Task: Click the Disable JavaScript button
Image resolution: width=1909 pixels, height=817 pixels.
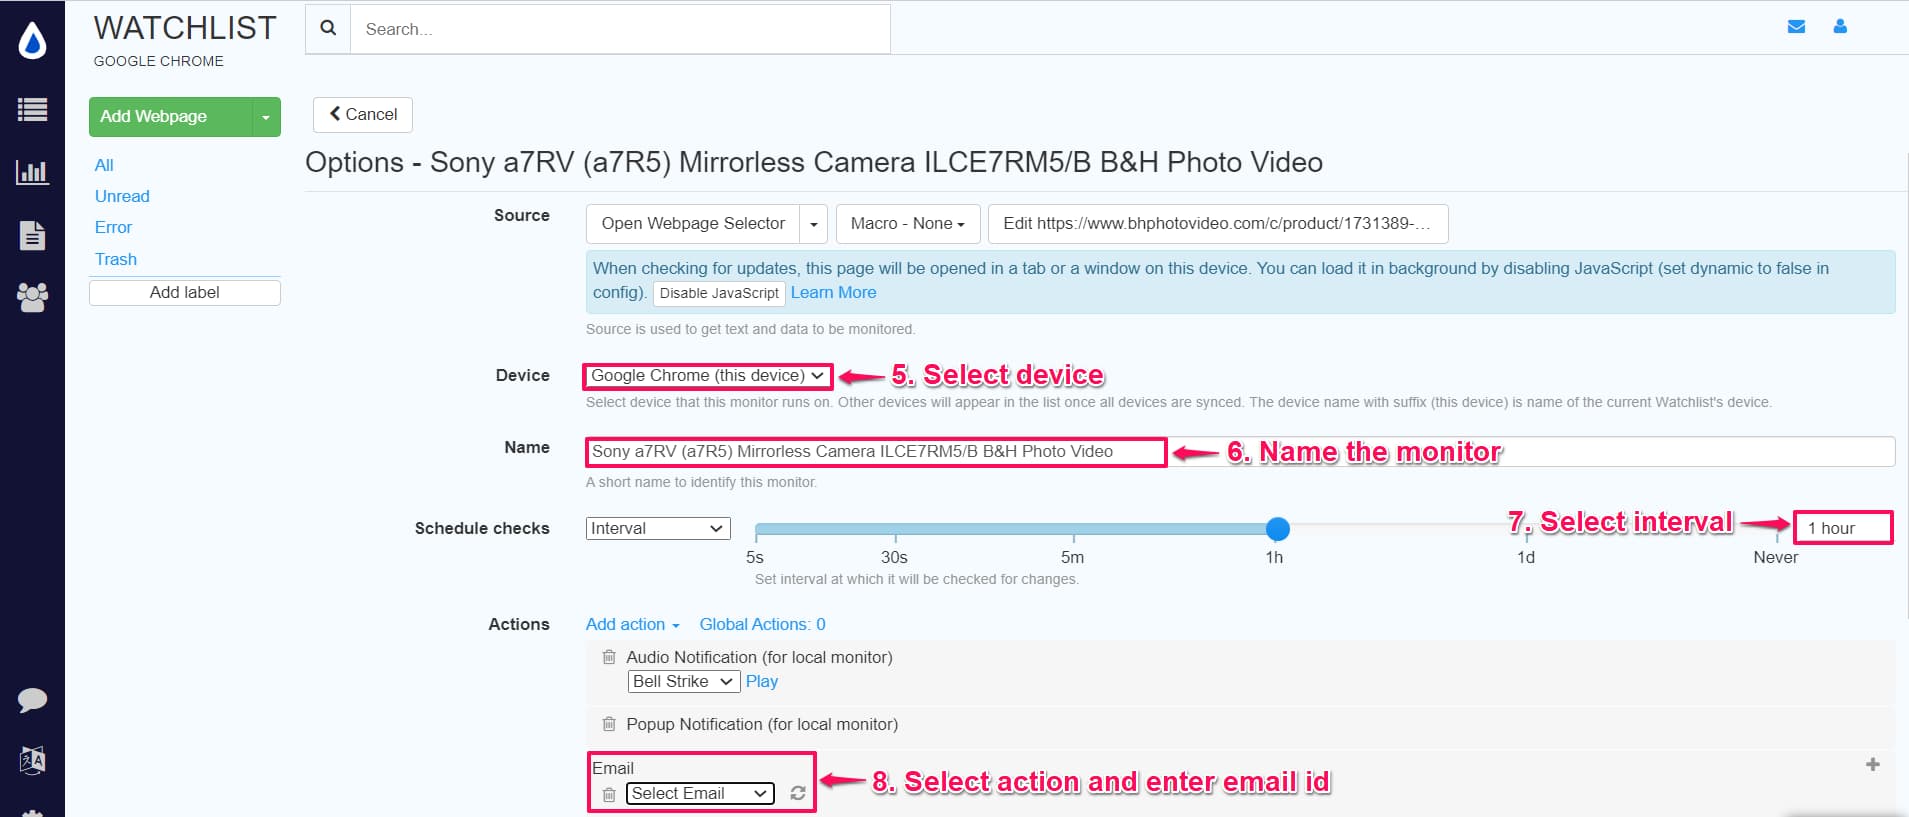Action: pos(717,293)
